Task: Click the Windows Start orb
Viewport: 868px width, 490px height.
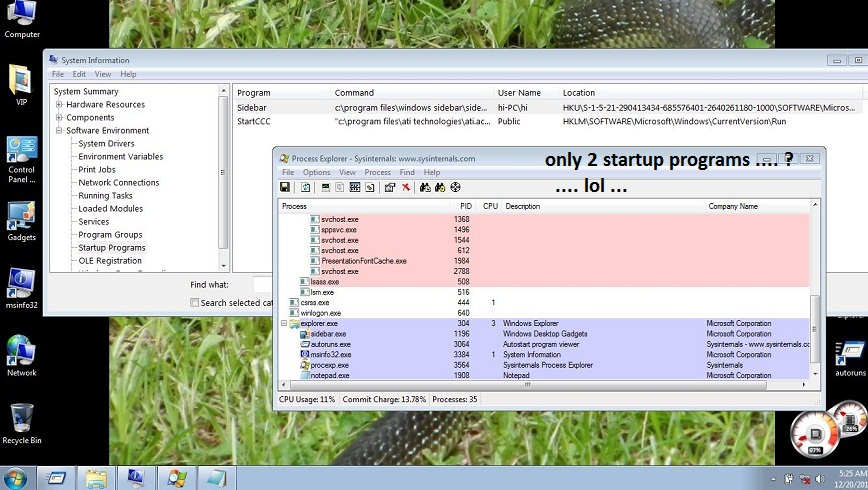Action: pos(15,478)
